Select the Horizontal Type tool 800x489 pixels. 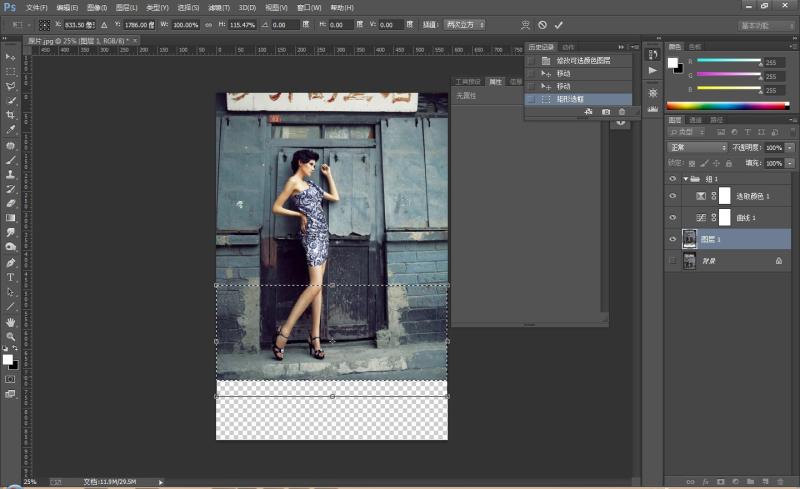coord(10,278)
